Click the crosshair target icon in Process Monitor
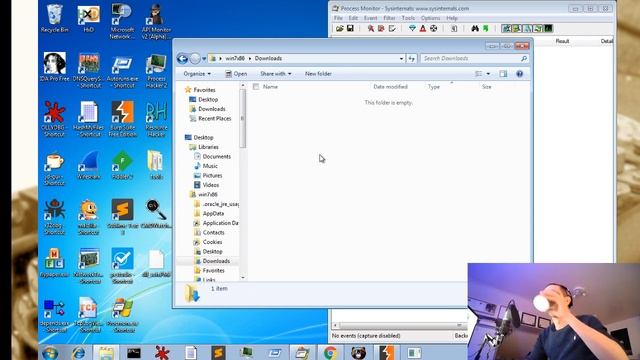 coord(433,29)
